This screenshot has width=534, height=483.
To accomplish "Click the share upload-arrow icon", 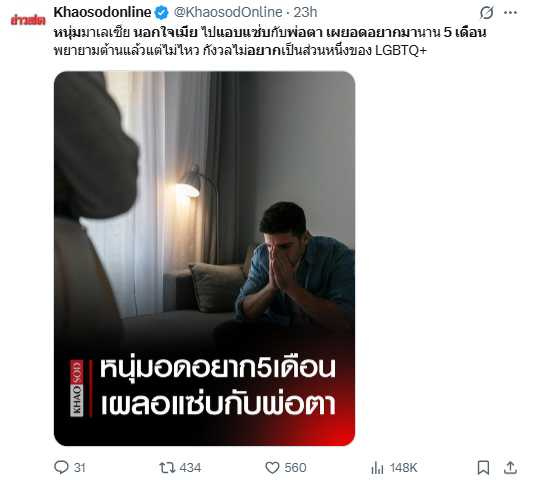I will point(510,467).
